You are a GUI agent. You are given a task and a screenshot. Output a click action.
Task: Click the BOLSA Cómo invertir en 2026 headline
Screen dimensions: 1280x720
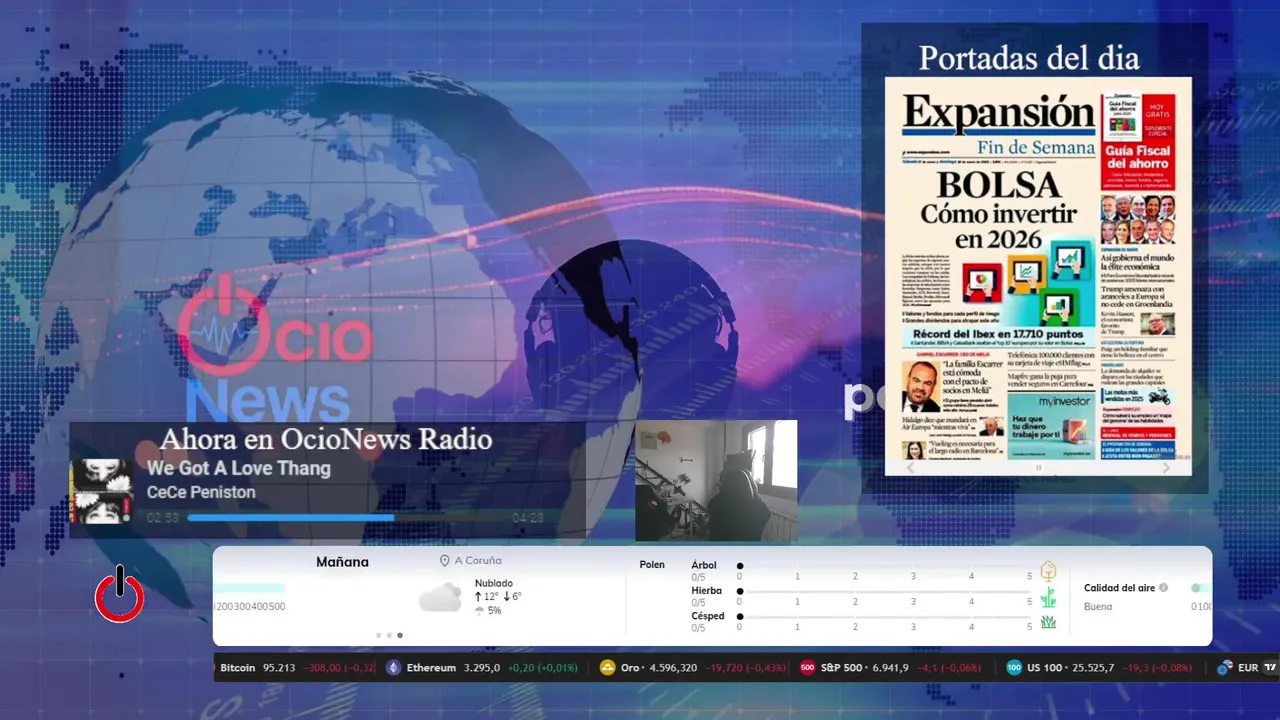(x=997, y=213)
